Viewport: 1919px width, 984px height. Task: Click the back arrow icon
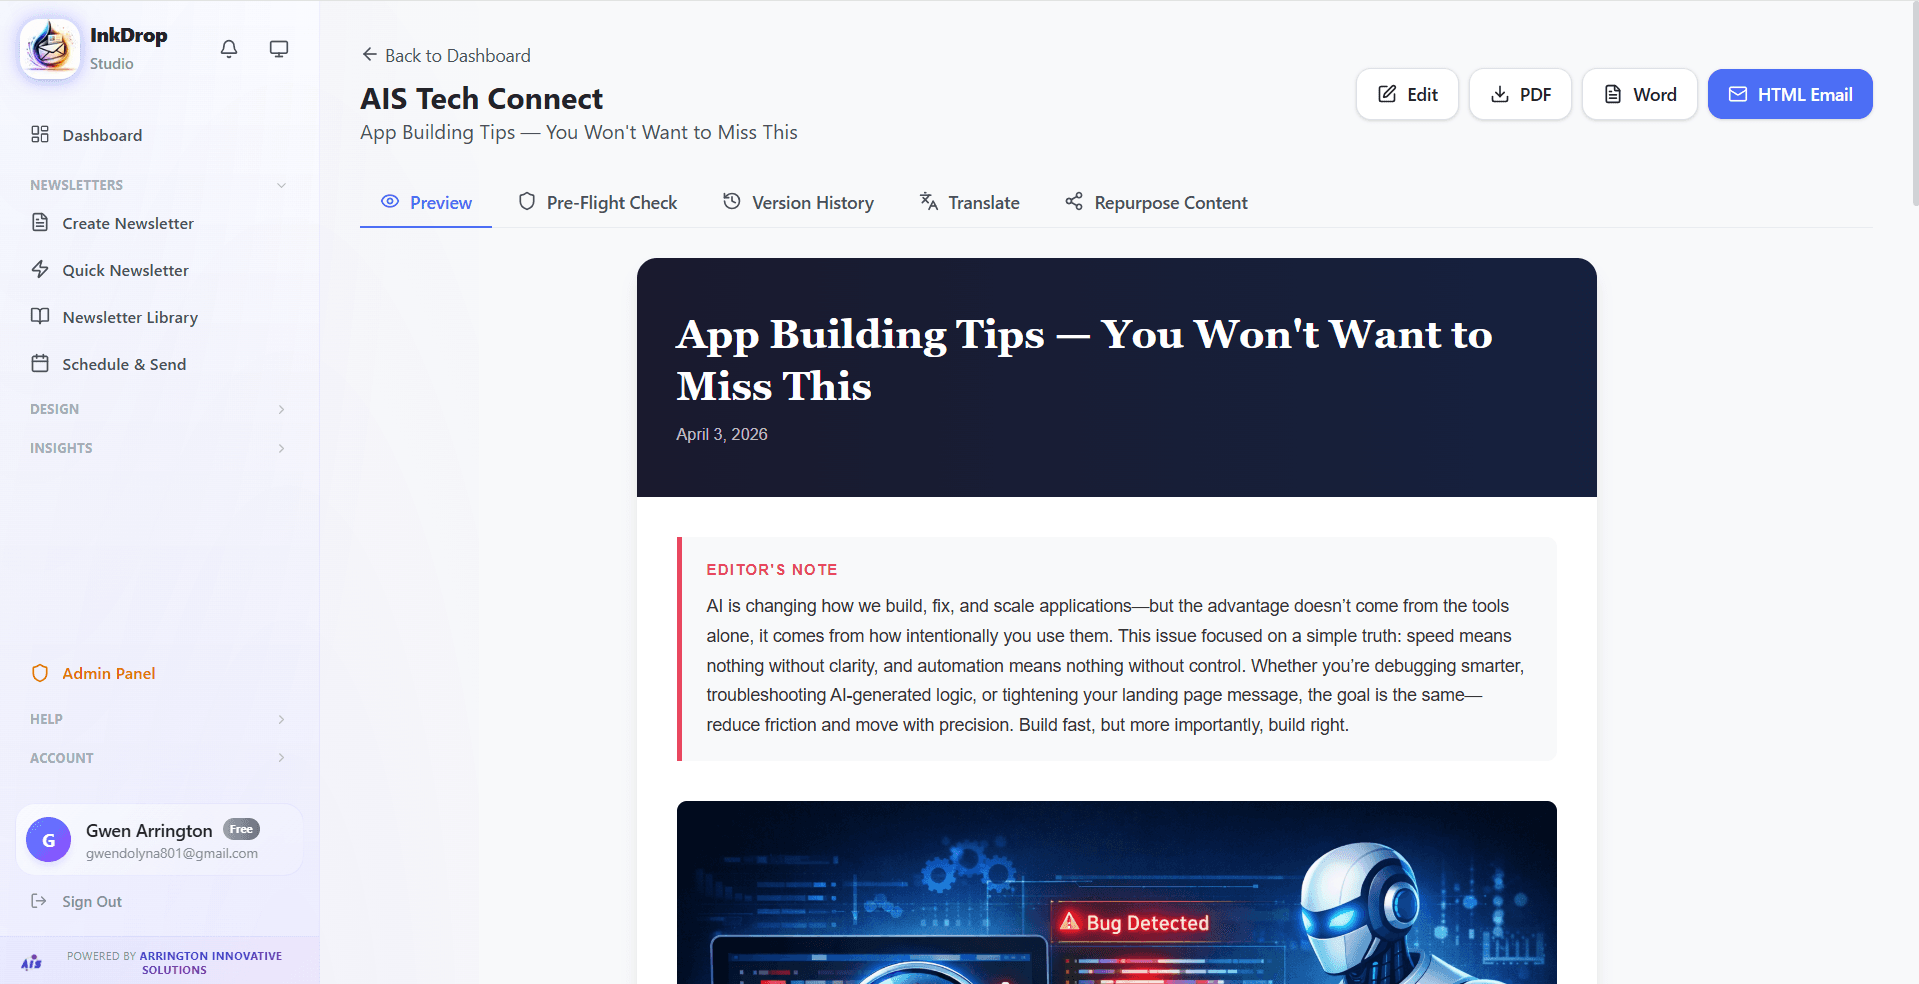pyautogui.click(x=369, y=55)
